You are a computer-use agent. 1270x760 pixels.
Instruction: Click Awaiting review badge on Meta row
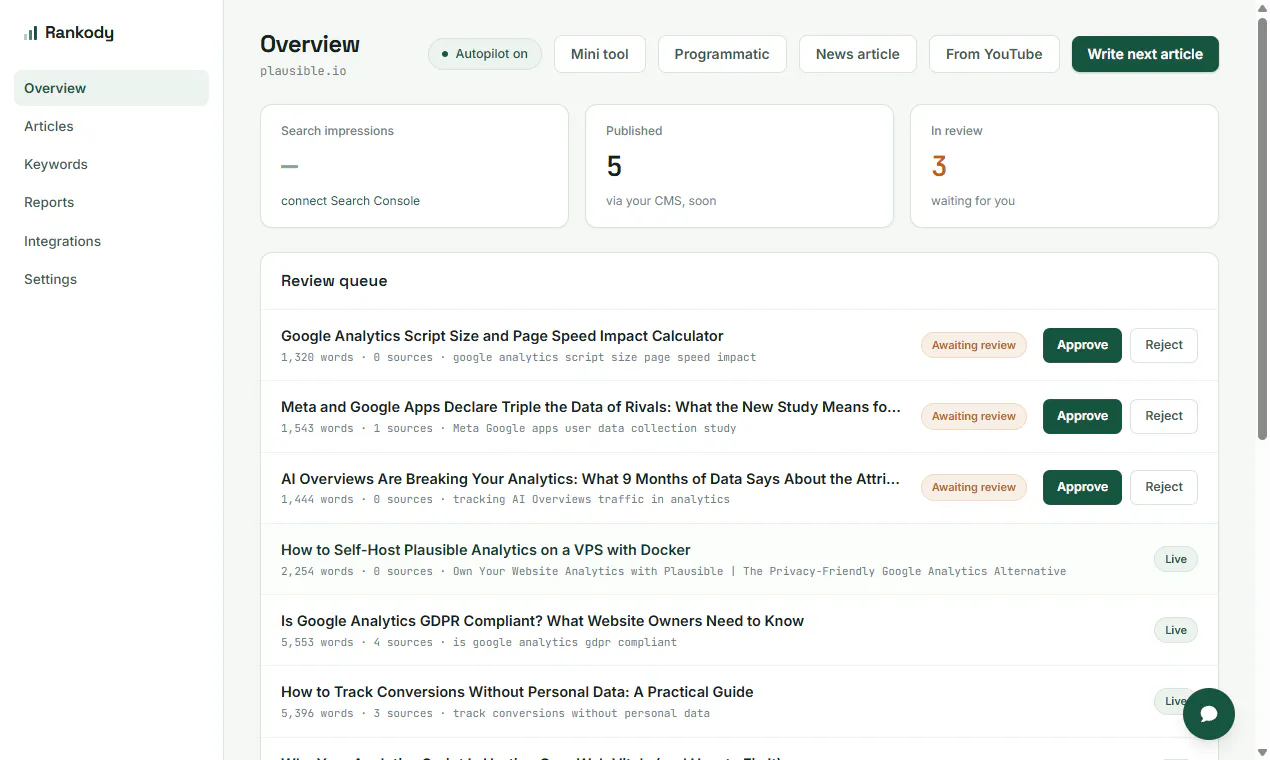click(974, 416)
